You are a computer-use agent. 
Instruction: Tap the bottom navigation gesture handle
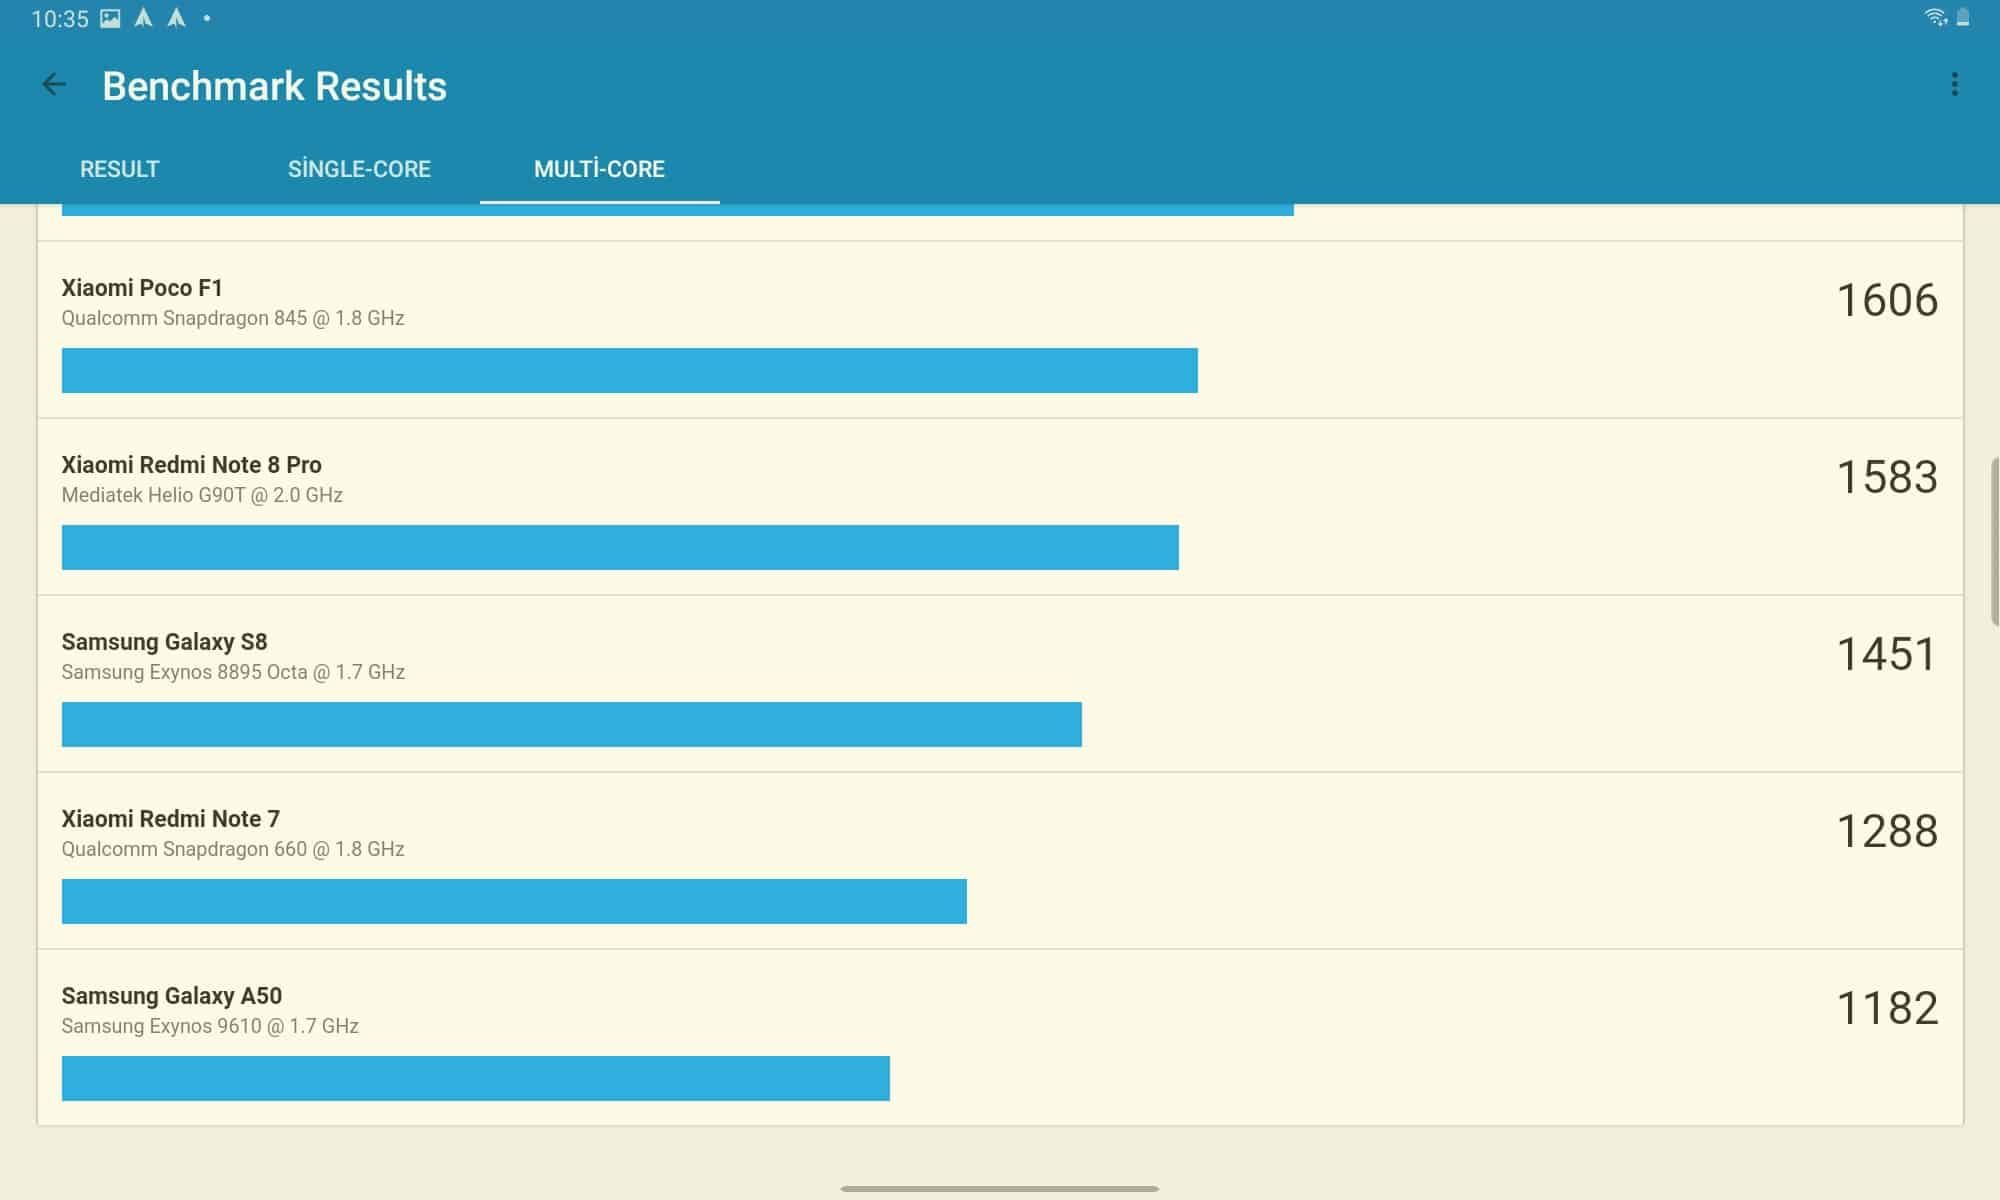999,1189
